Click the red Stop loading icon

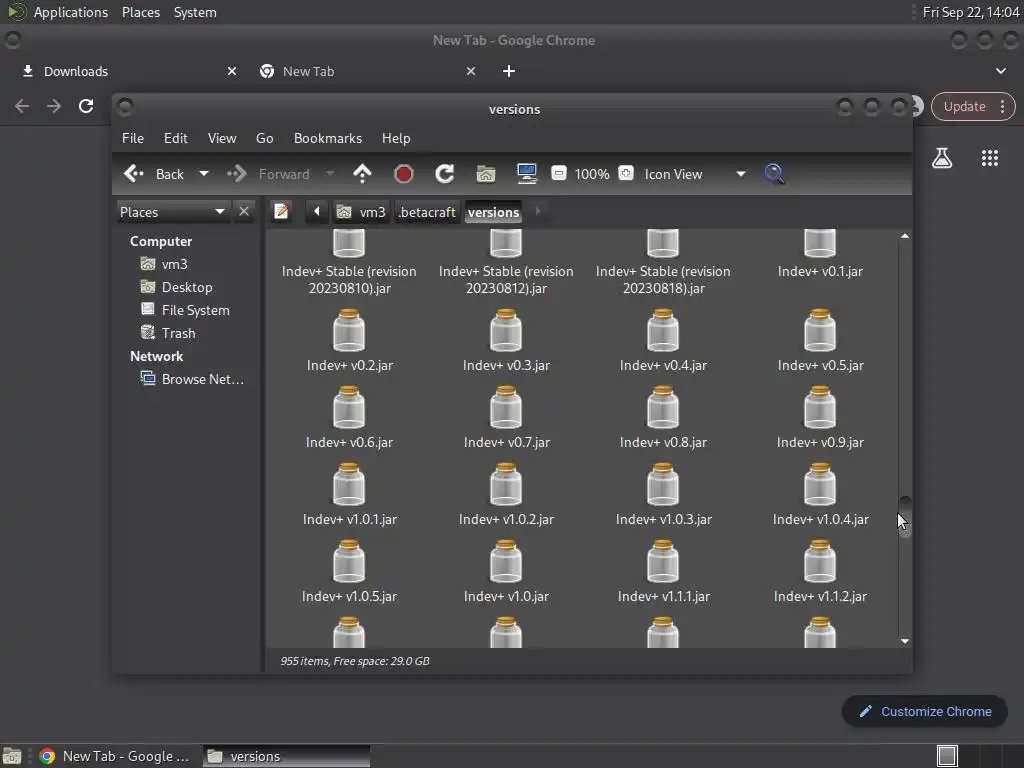click(404, 174)
